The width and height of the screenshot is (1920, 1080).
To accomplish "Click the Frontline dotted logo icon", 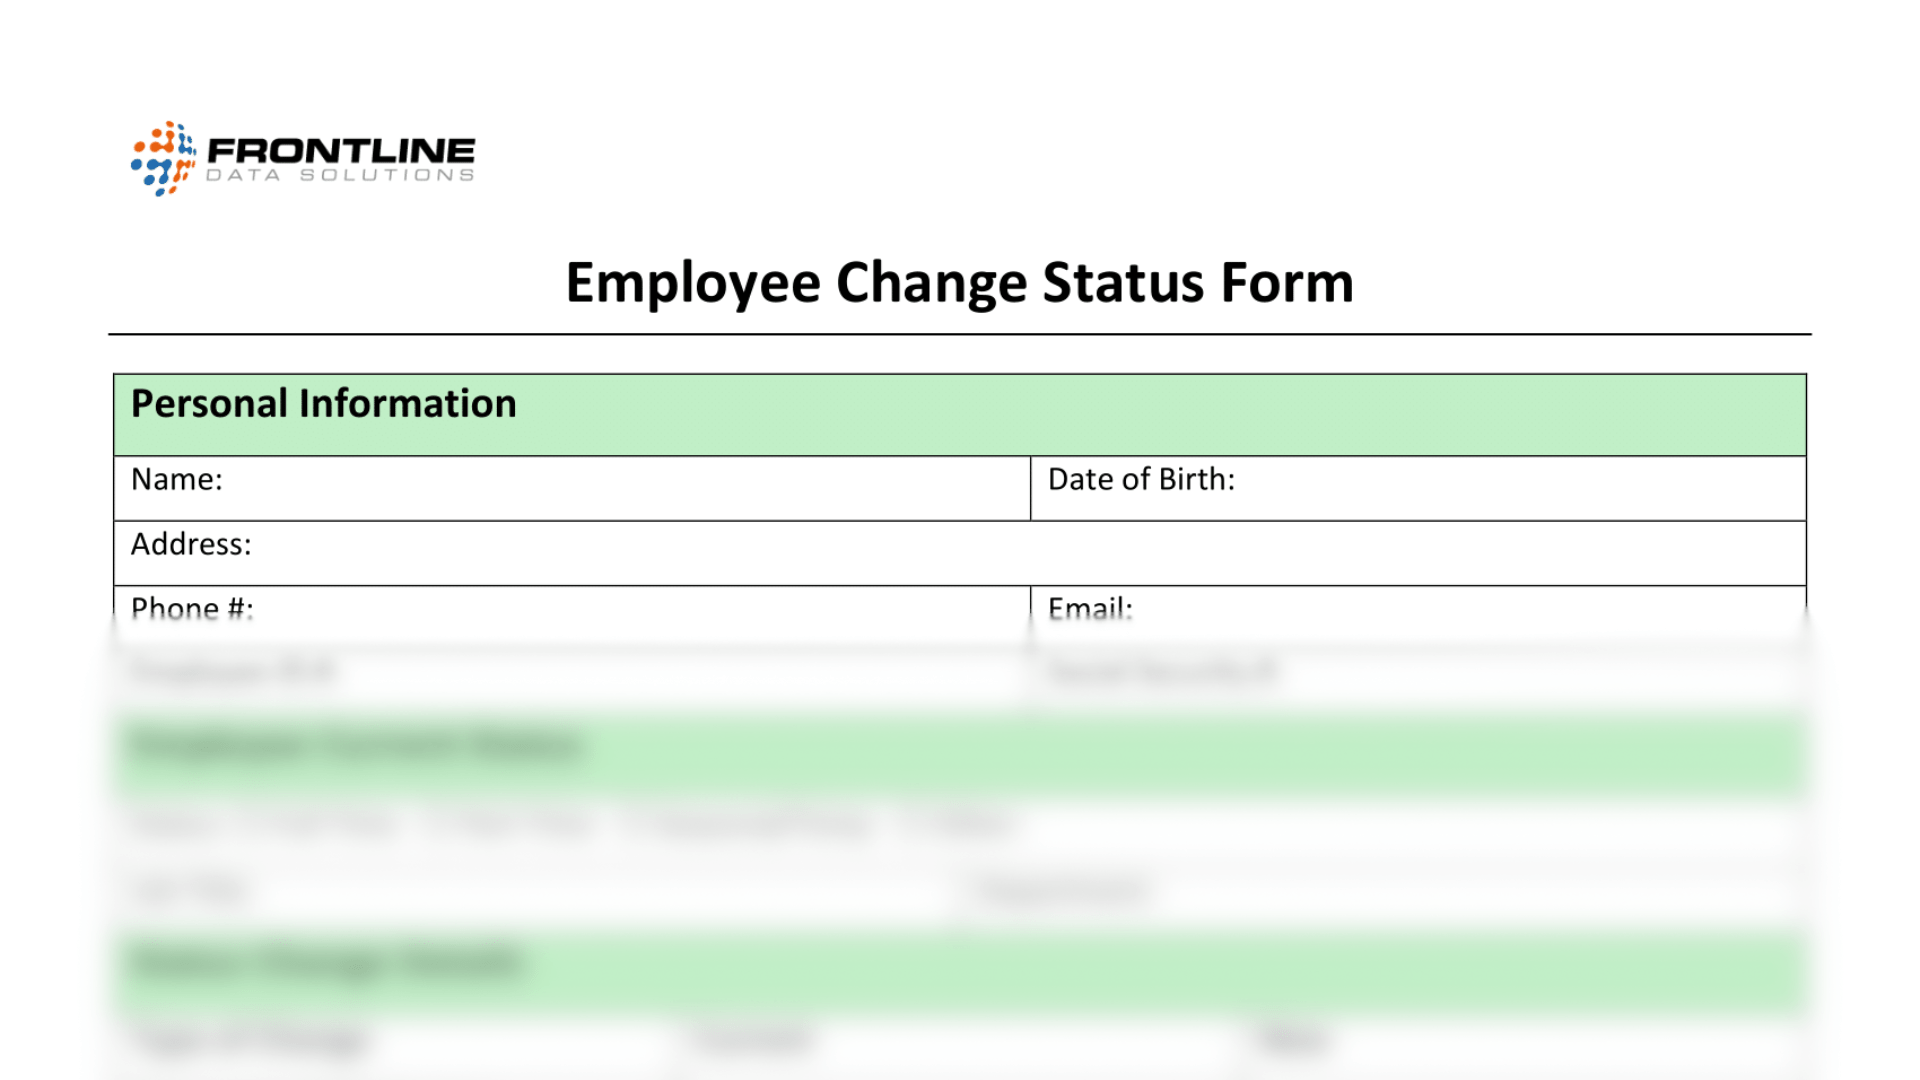I will (x=163, y=158).
